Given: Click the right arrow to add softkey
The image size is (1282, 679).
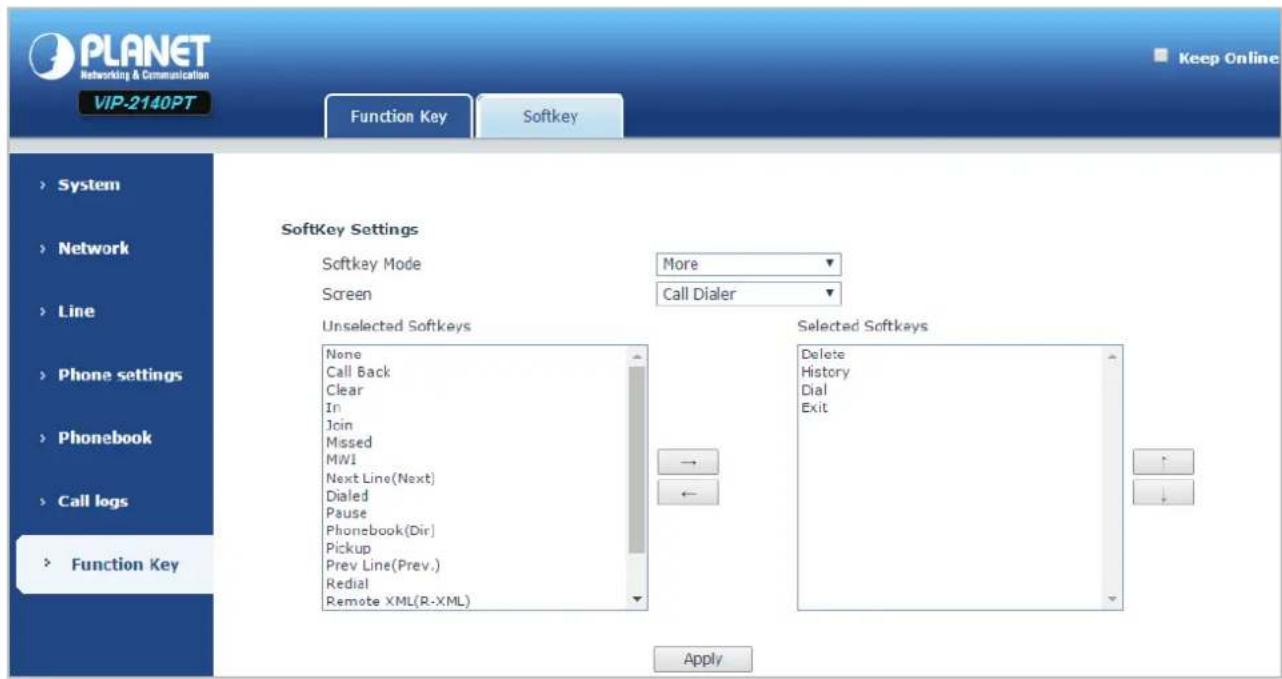Looking at the screenshot, I should click(x=688, y=462).
